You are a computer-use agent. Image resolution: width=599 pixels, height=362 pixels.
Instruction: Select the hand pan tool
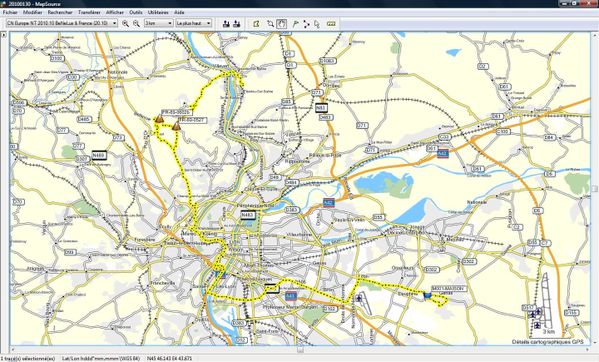coord(282,24)
